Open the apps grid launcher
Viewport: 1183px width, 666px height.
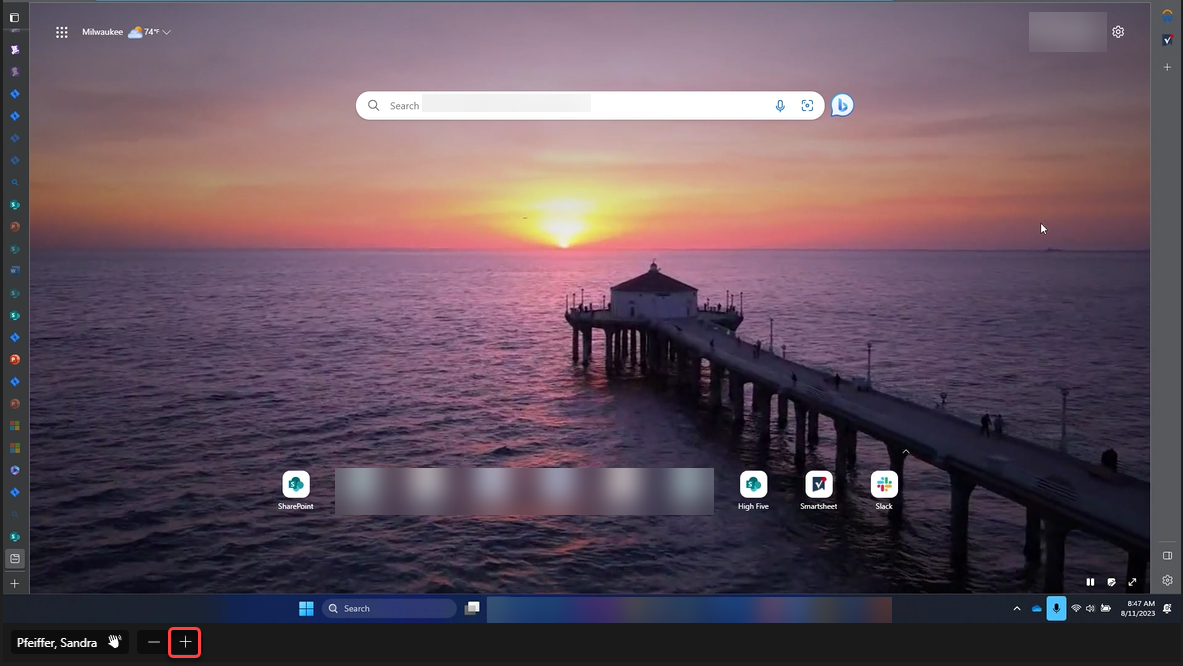(x=62, y=32)
